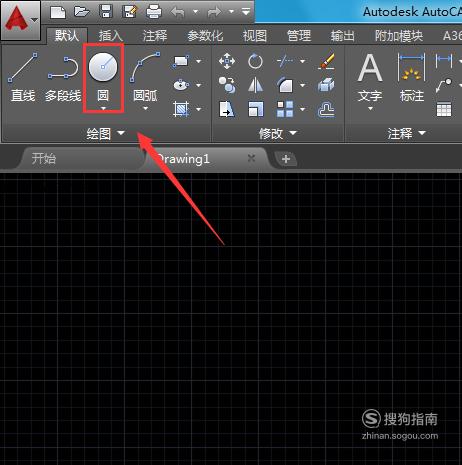Viewport: 462px width, 465px height.
Task: Select the 直线 line tool
Action: pos(23,77)
